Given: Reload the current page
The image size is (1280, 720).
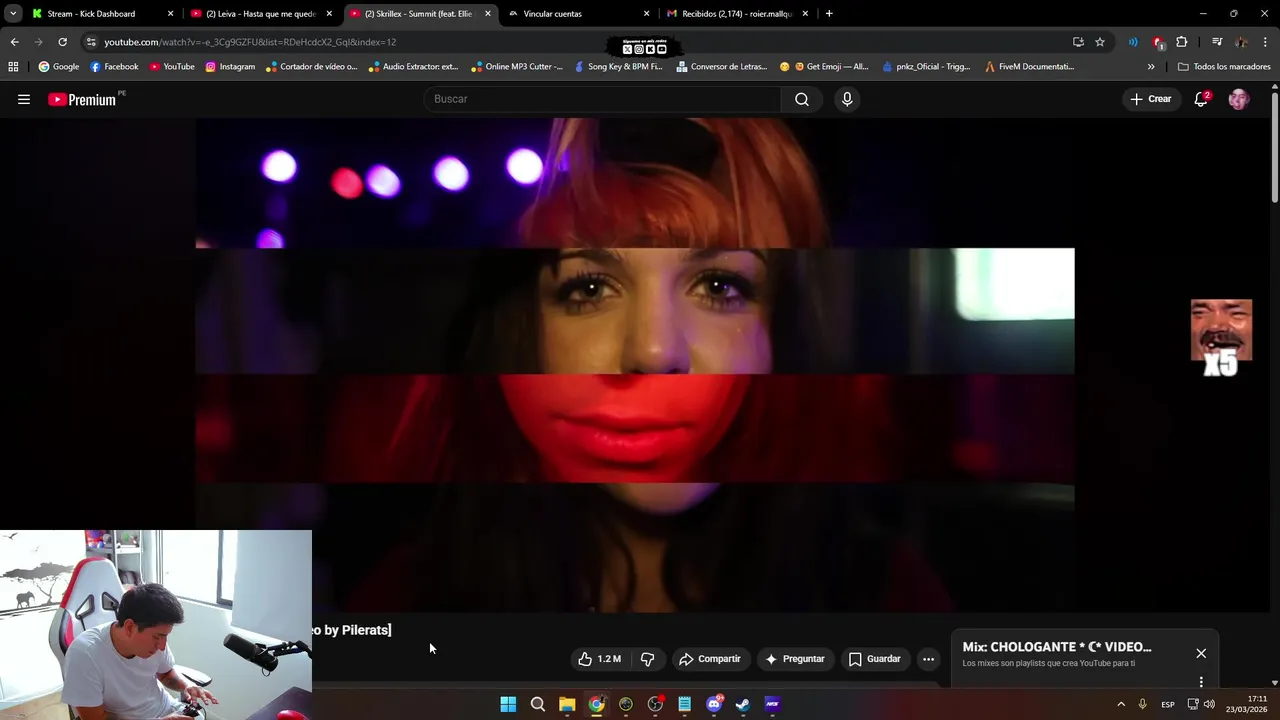Looking at the screenshot, I should [62, 42].
